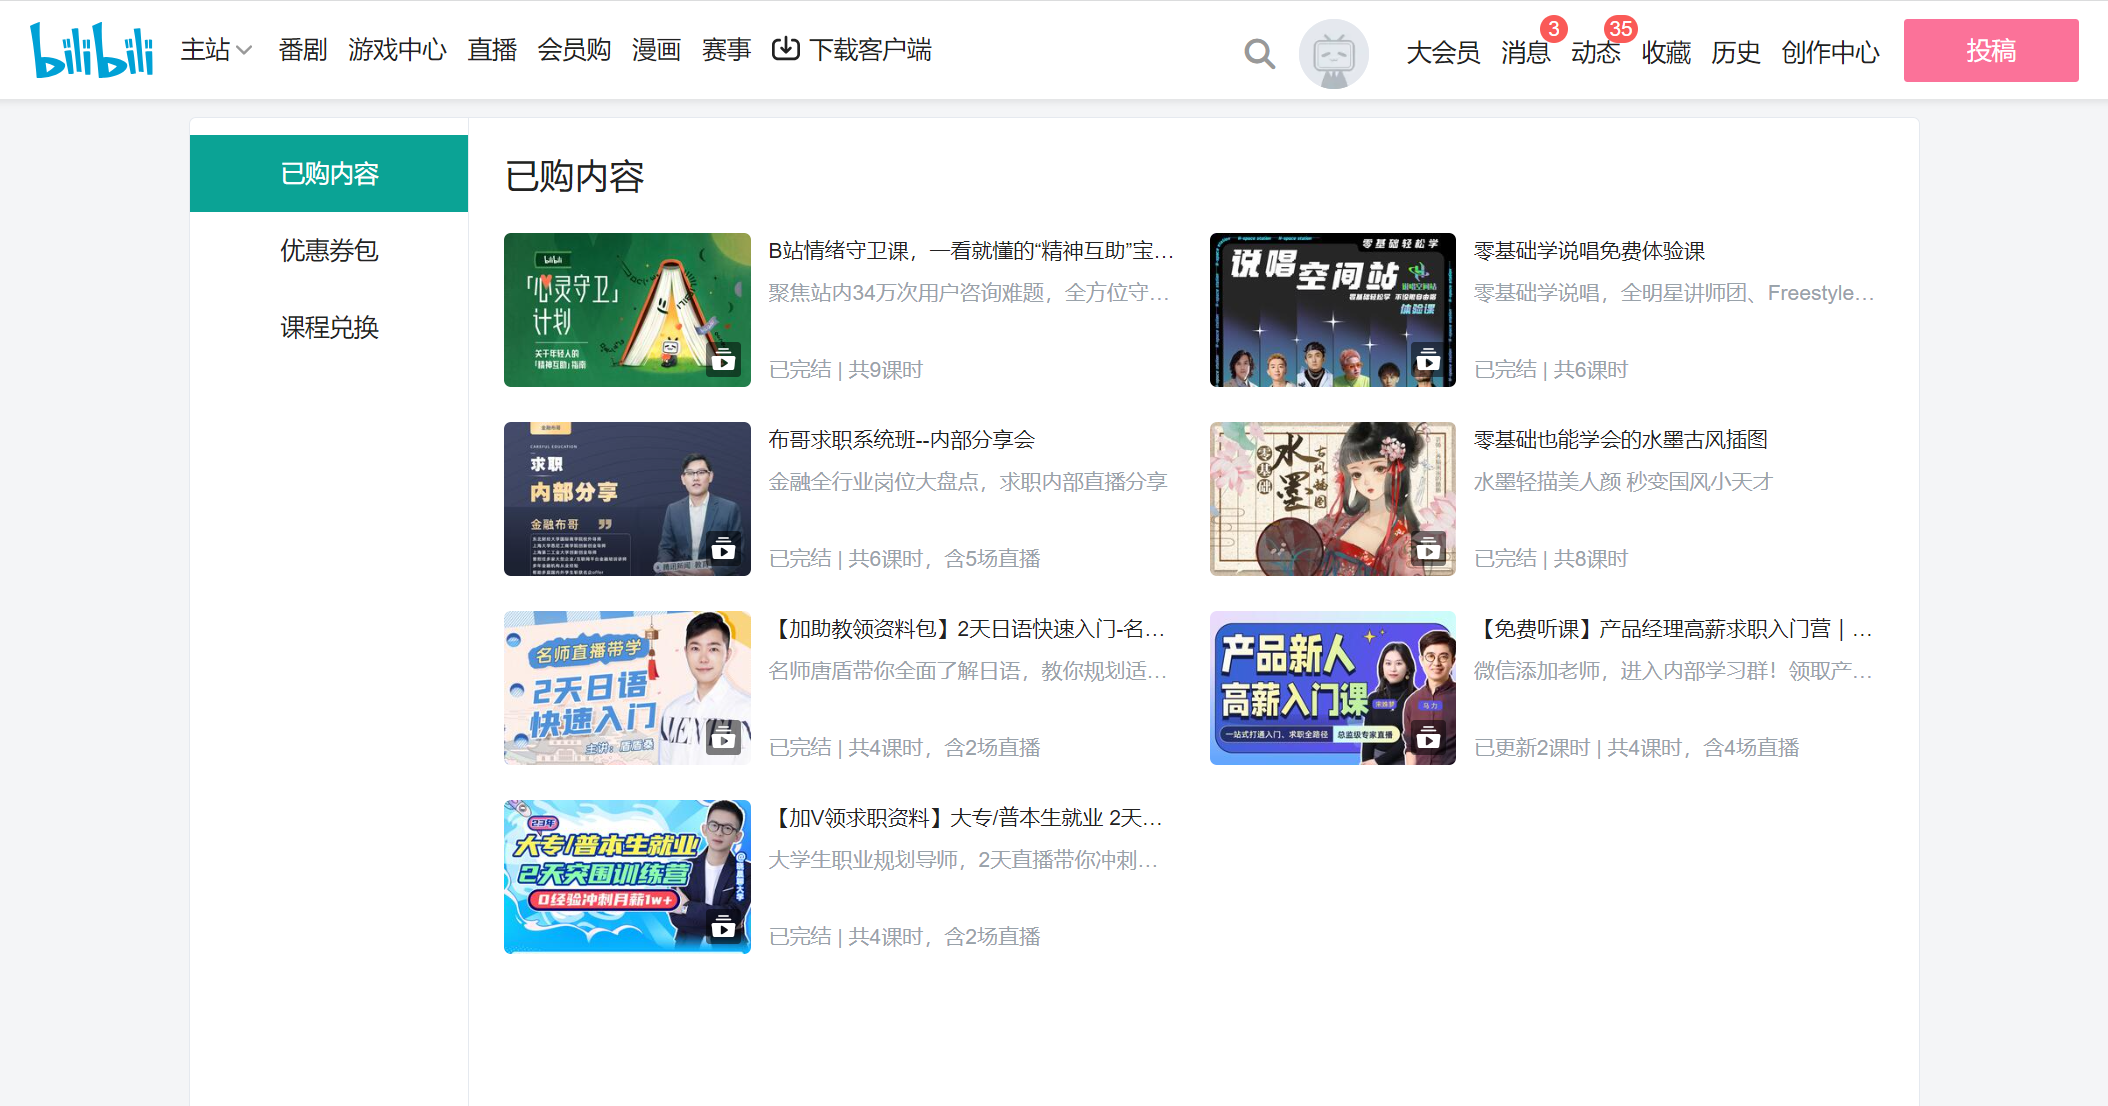Click play icon on 心灵守卫 thumbnail

pyautogui.click(x=723, y=360)
